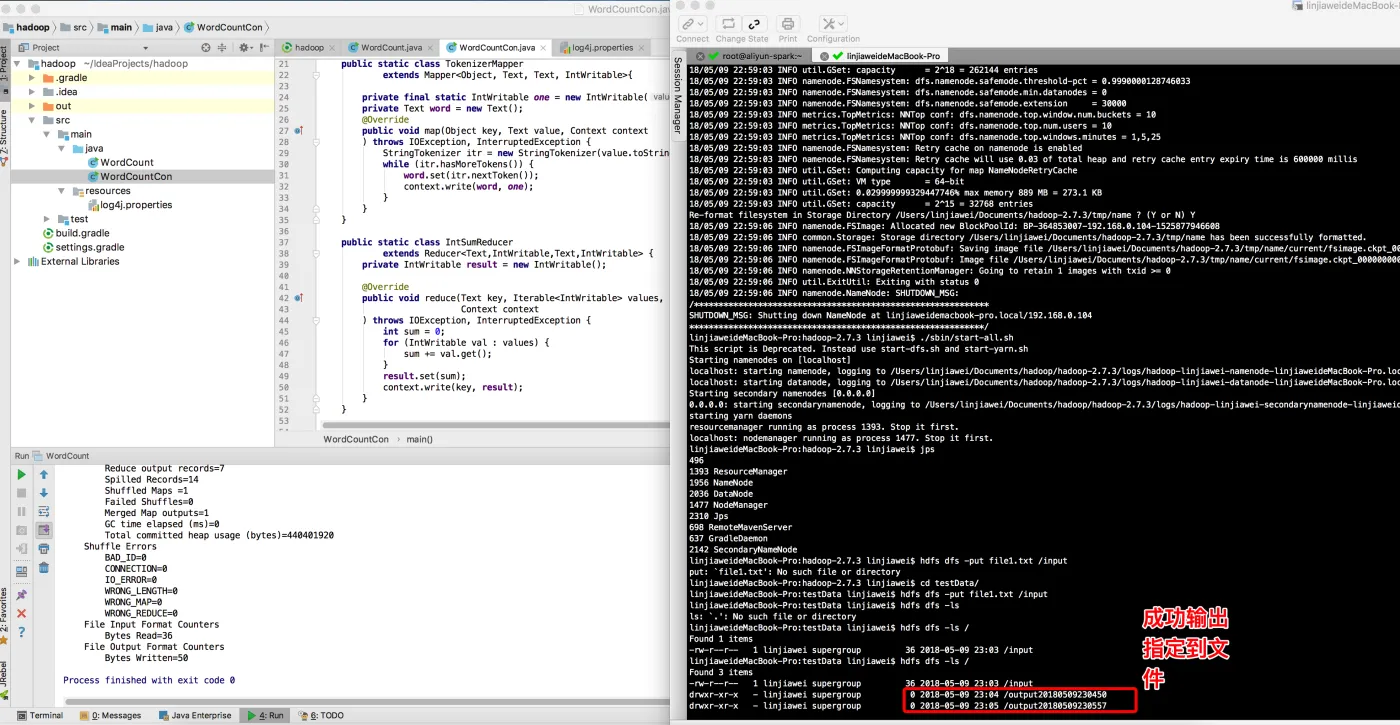Stop the process in the Run panel
The width and height of the screenshot is (1400, 725).
22,493
